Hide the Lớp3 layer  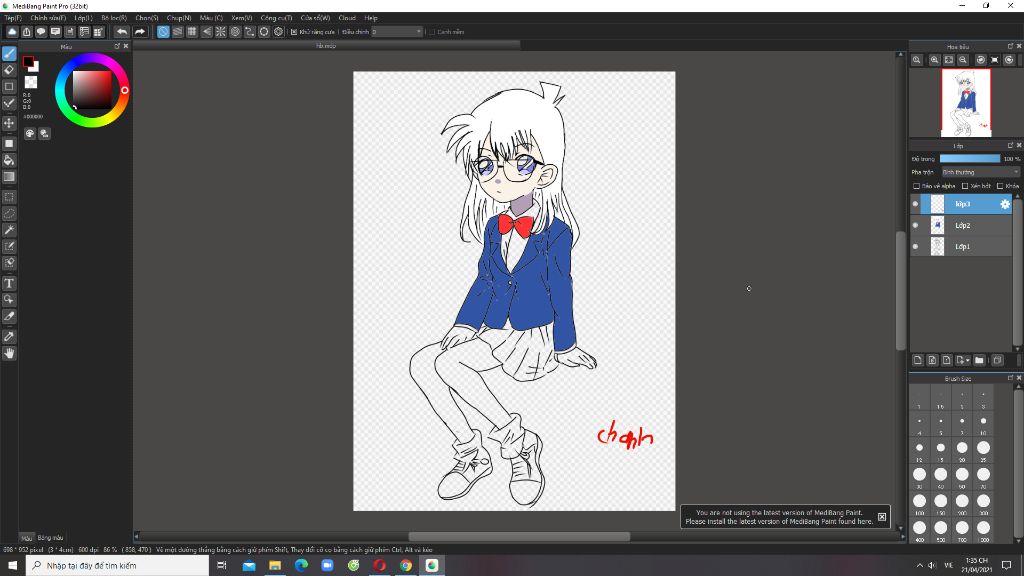[915, 204]
